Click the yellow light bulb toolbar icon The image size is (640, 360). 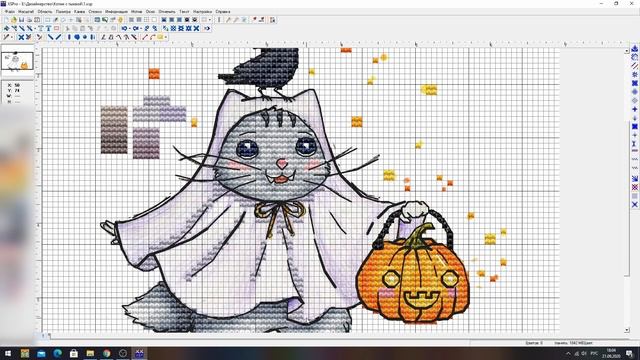(x=120, y=20)
